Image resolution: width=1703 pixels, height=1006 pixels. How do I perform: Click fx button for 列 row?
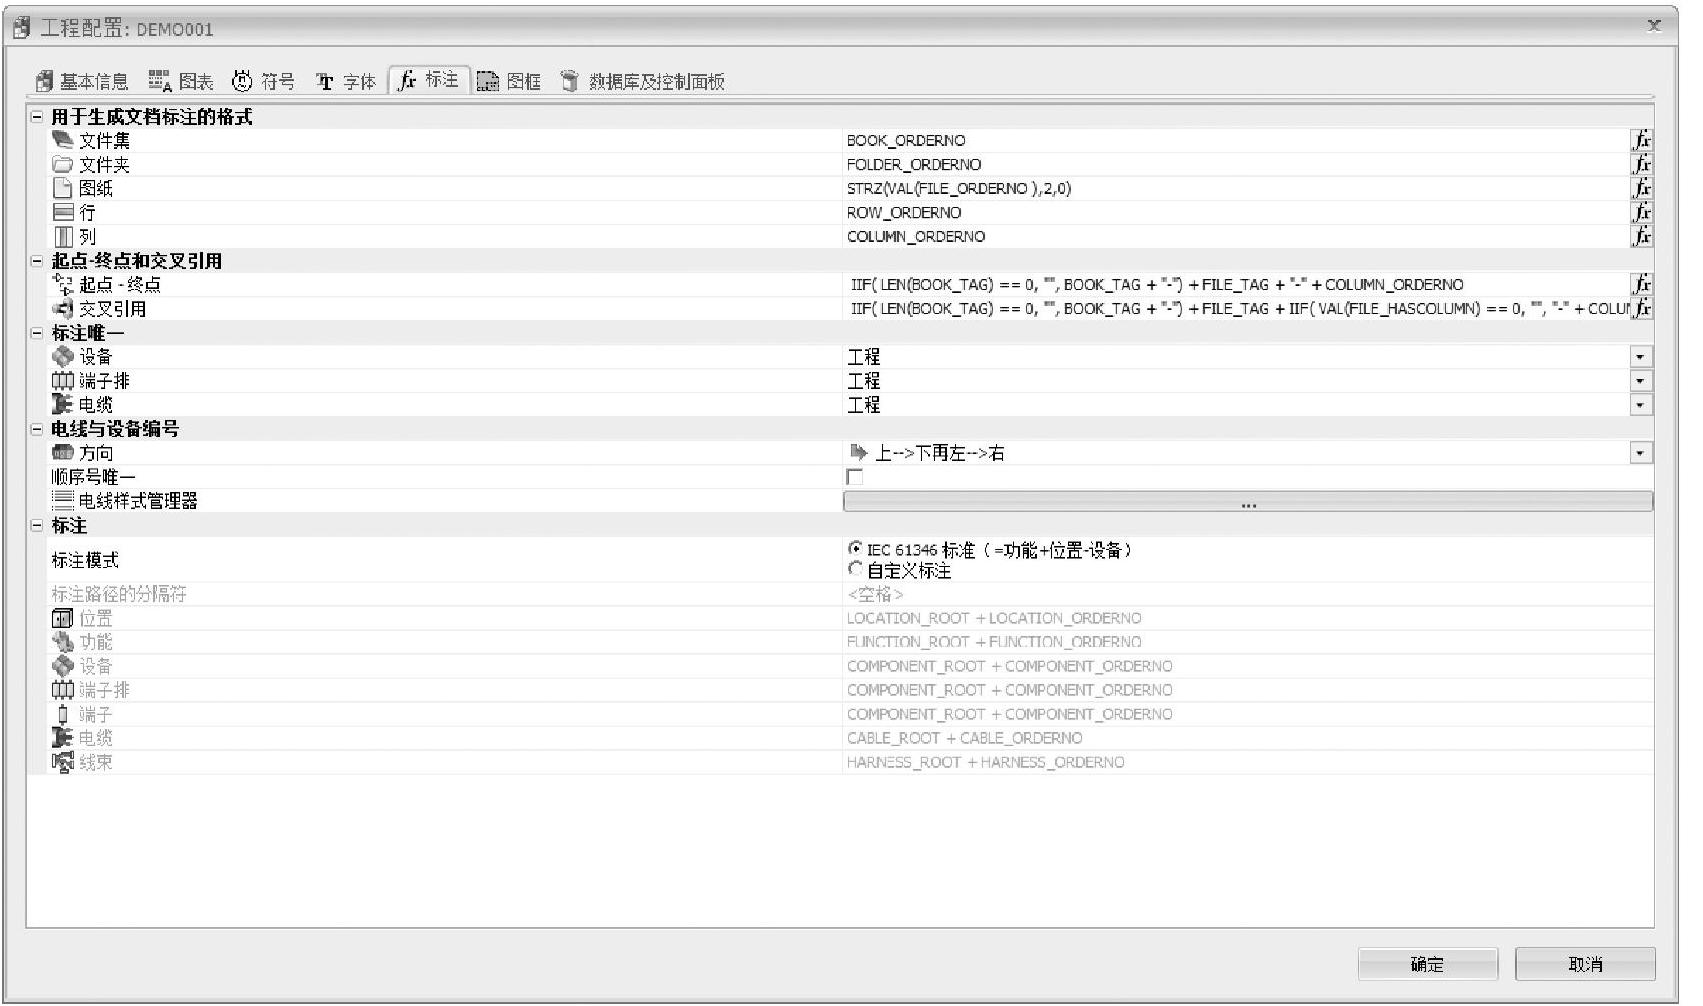pyautogui.click(x=1641, y=236)
